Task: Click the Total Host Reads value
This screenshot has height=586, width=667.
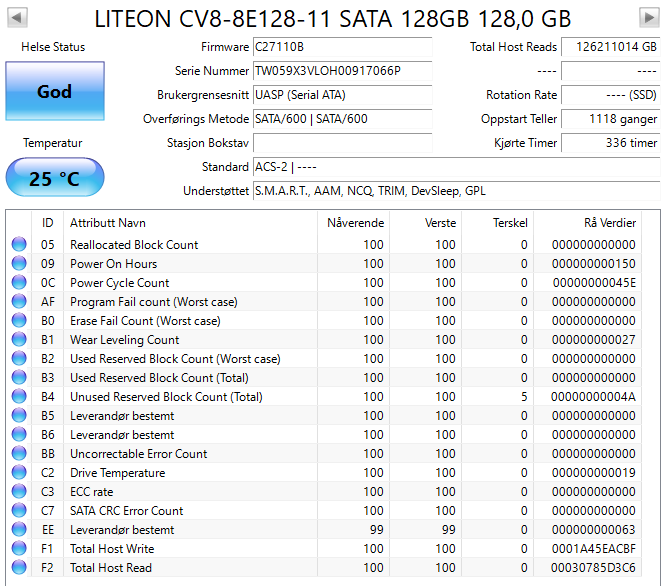Action: 610,47
